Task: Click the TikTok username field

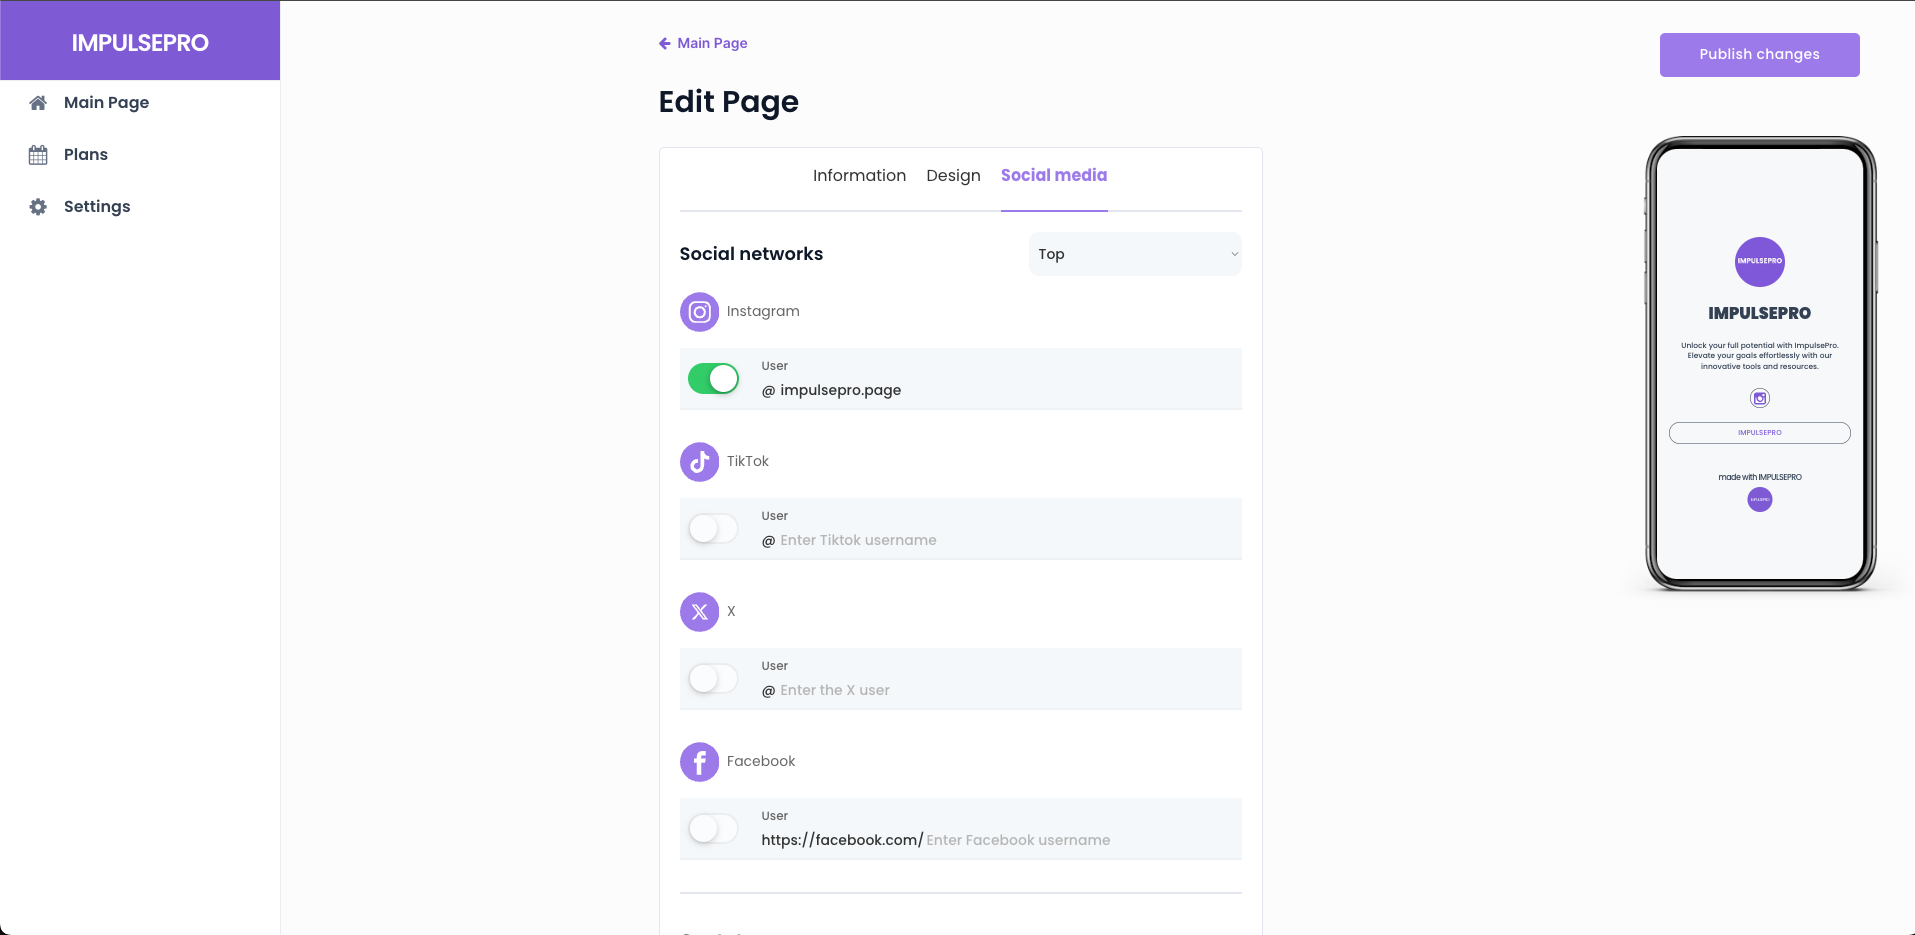Action: (1005, 540)
